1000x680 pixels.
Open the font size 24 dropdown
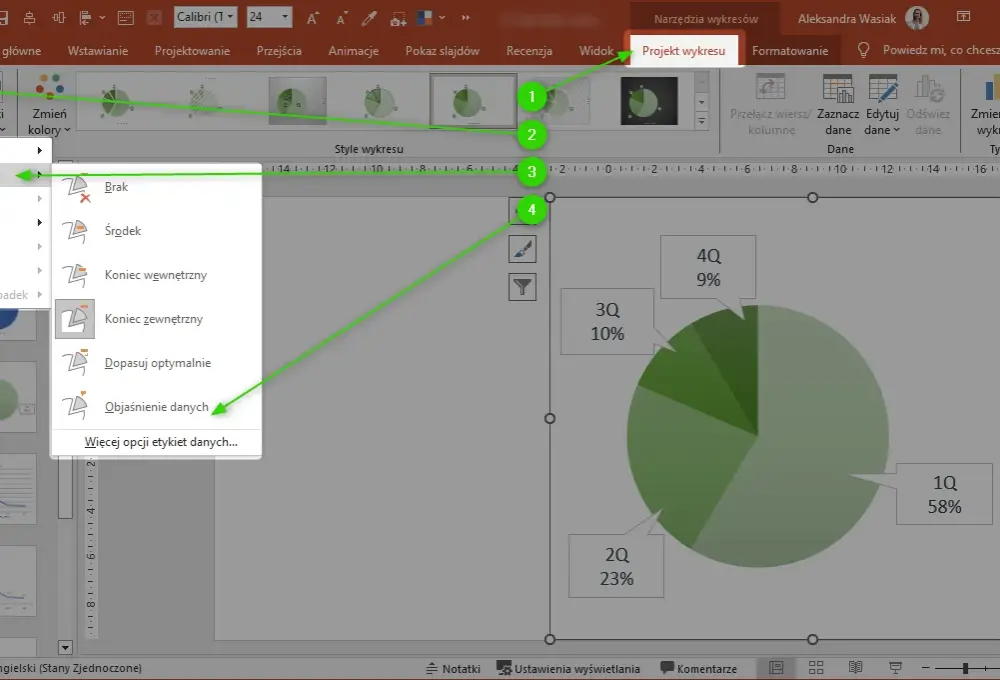[285, 17]
